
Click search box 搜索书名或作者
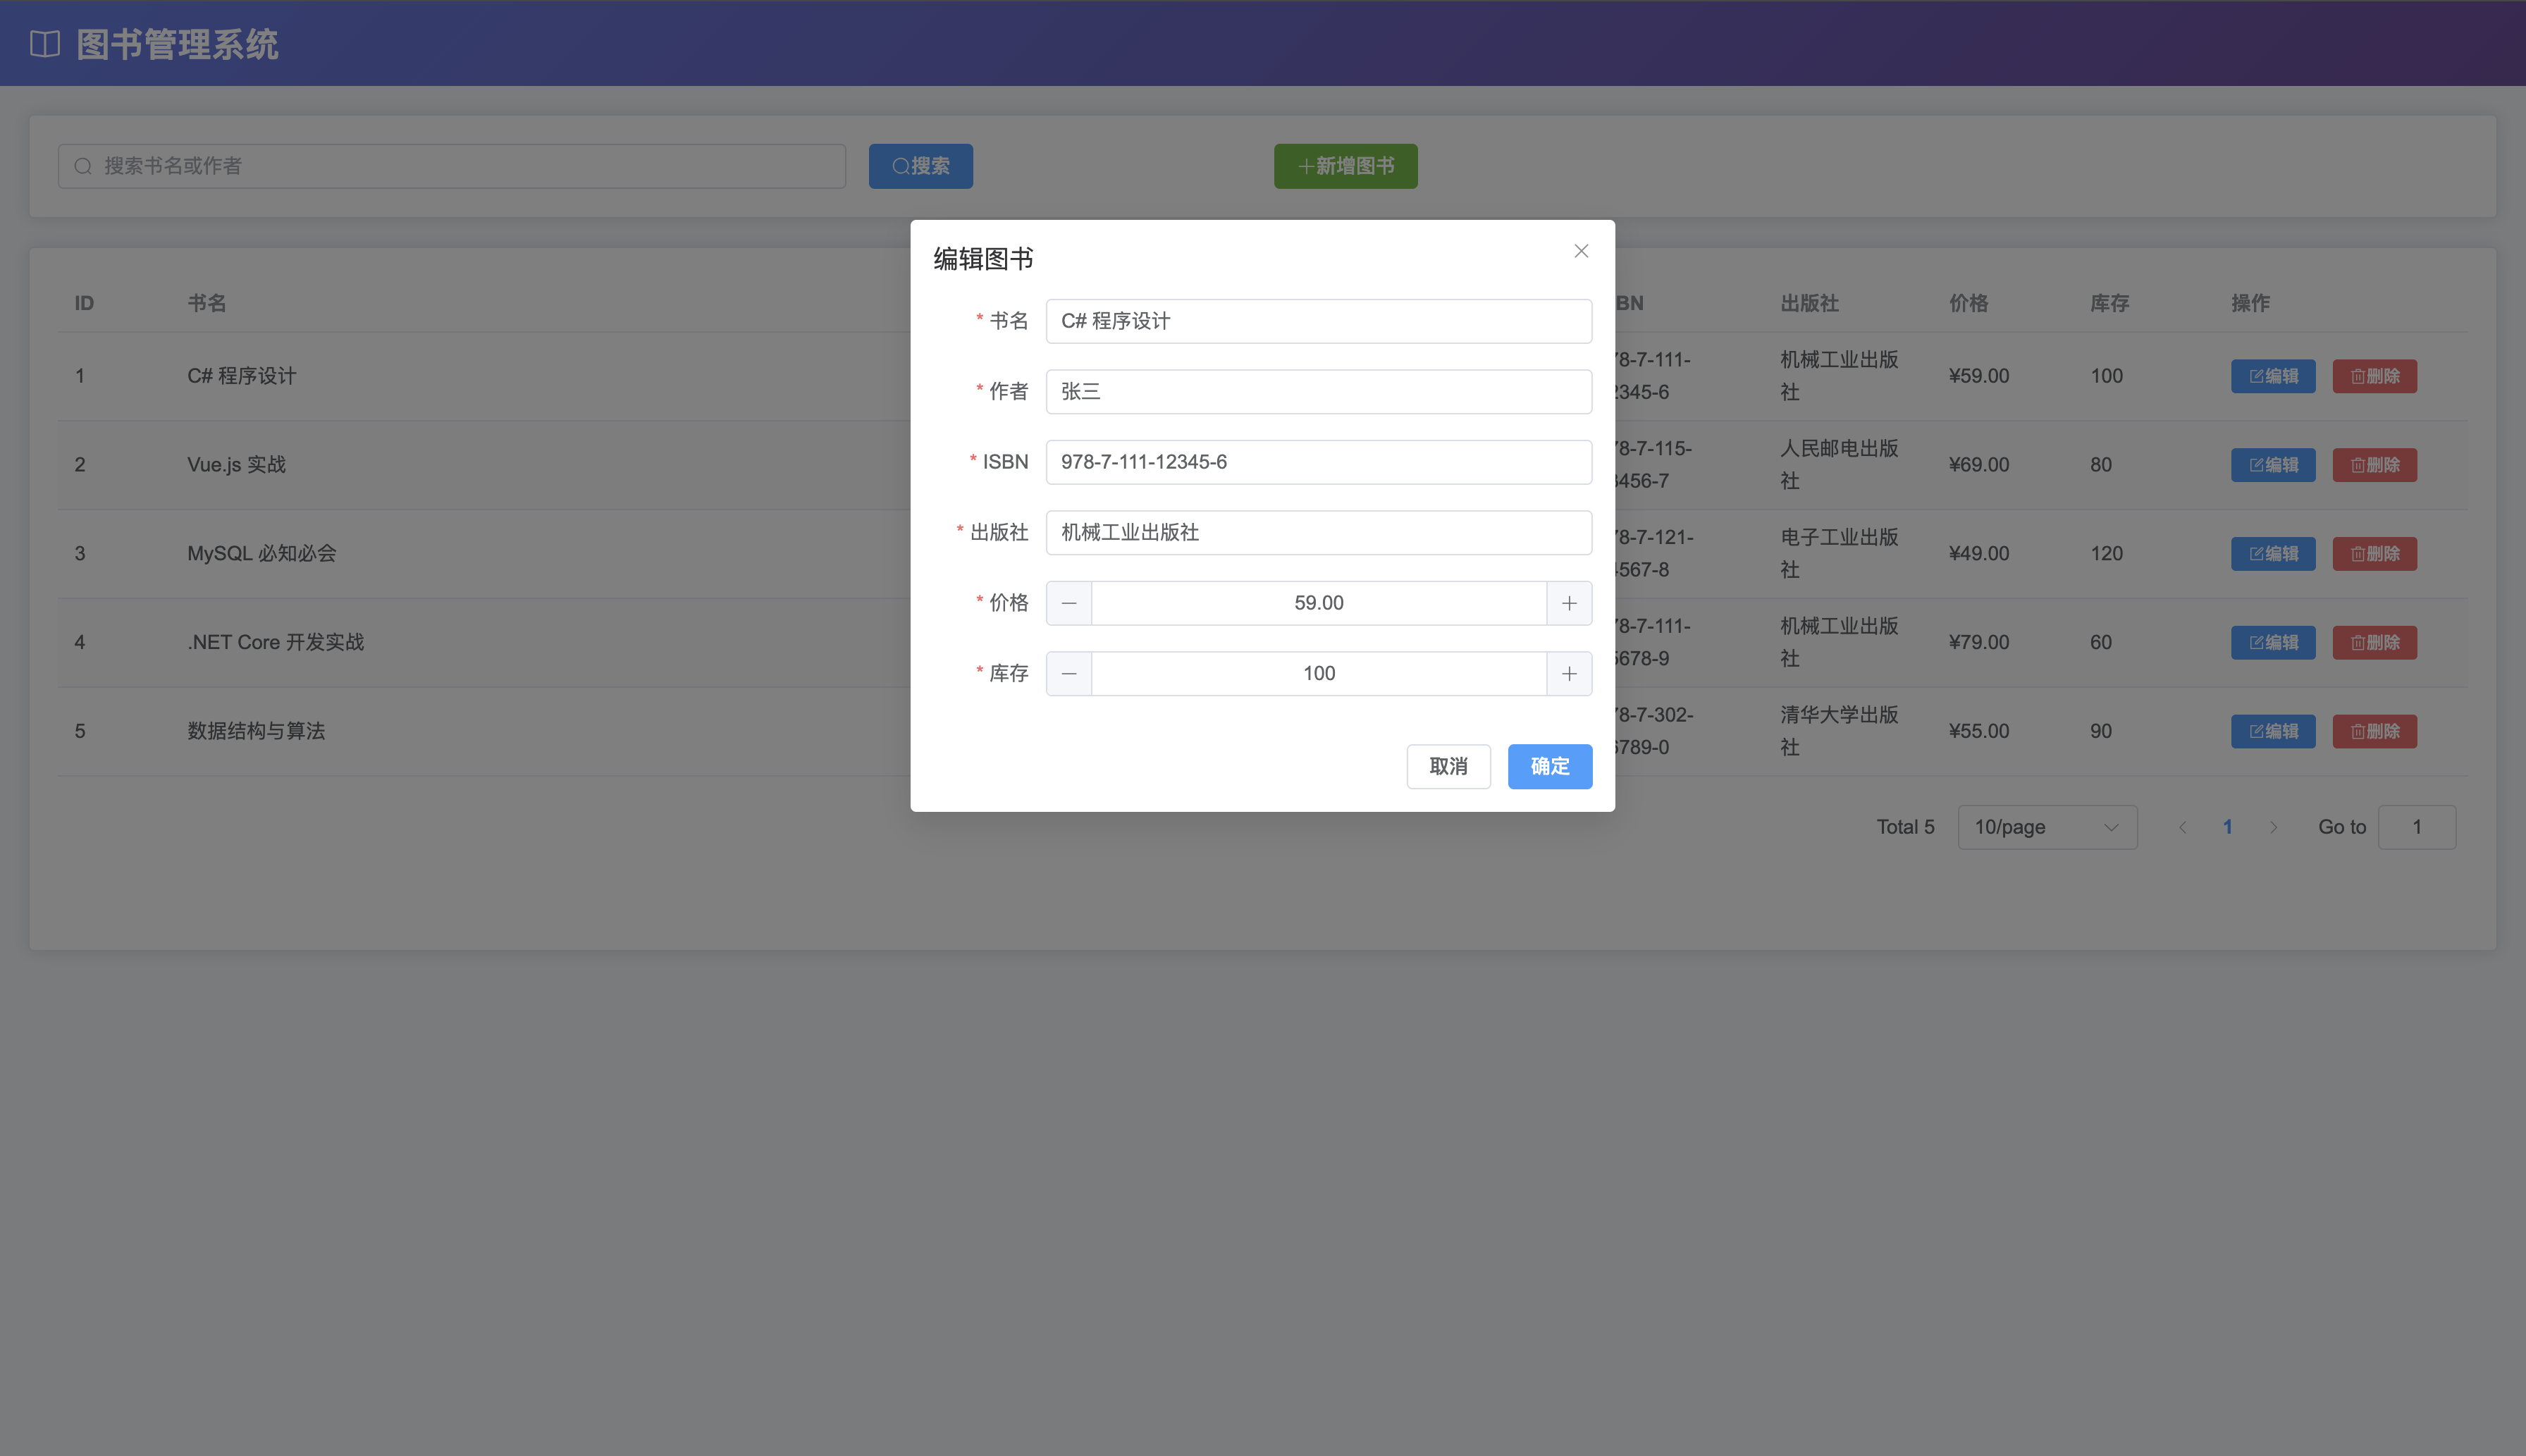tap(451, 166)
